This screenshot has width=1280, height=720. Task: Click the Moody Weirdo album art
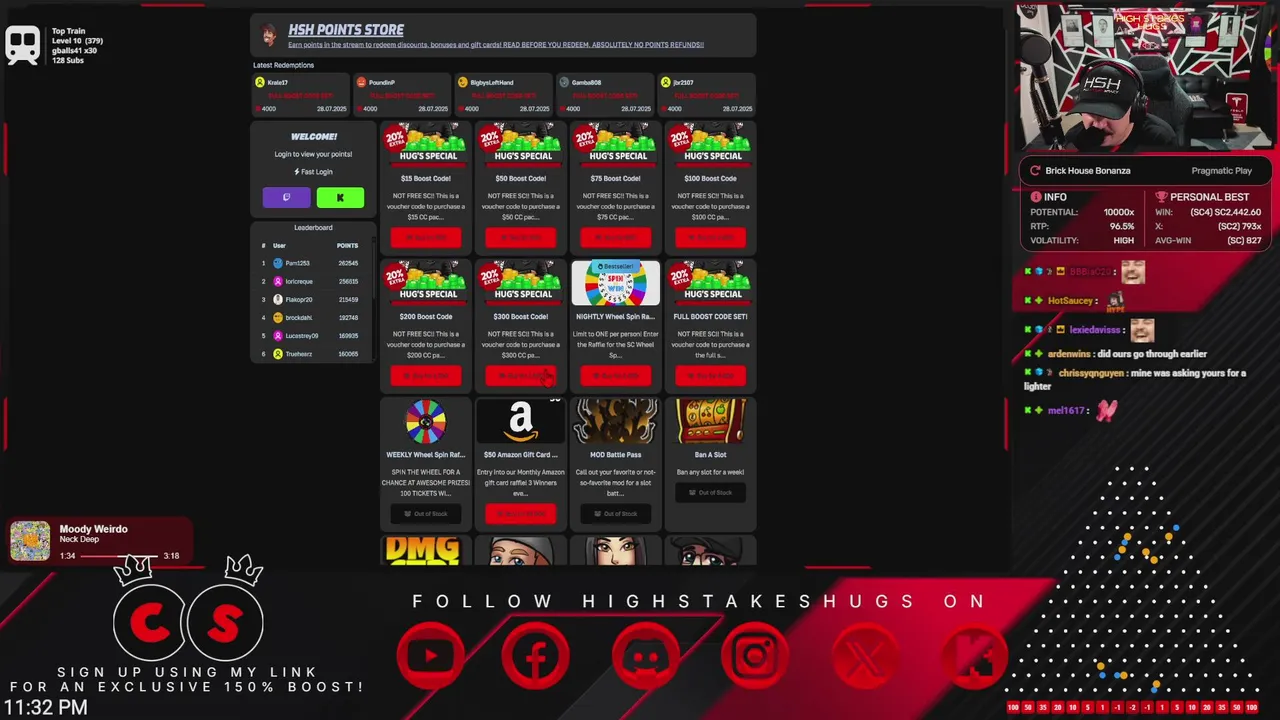(30, 541)
